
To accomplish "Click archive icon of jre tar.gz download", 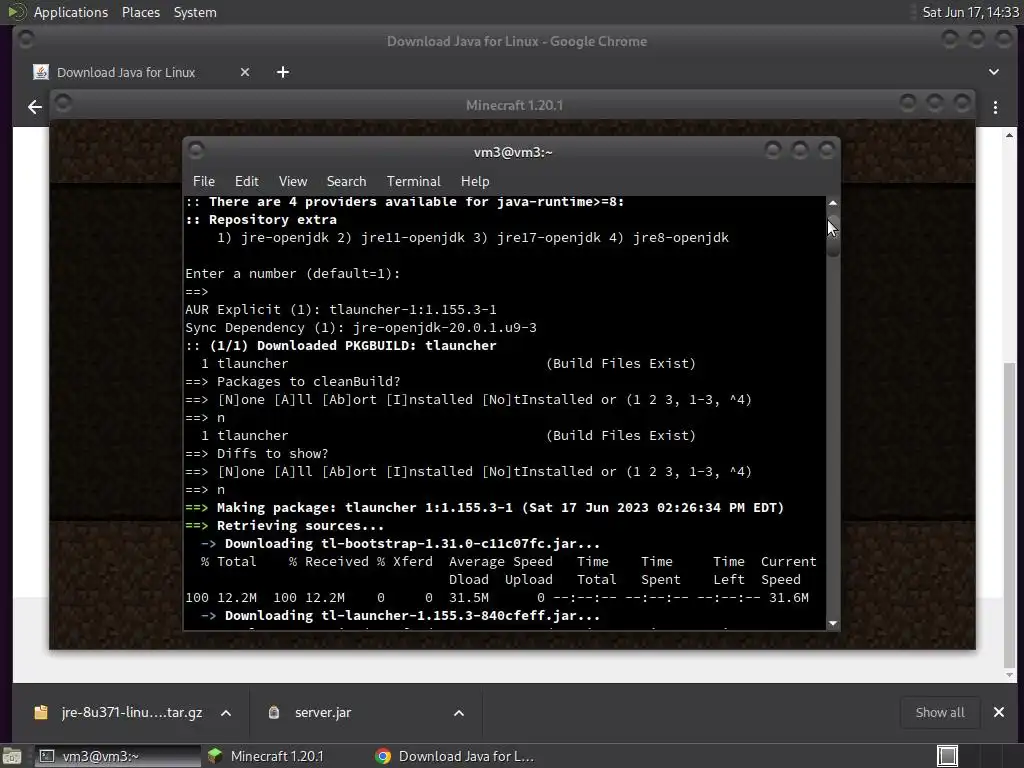I will tap(41, 712).
